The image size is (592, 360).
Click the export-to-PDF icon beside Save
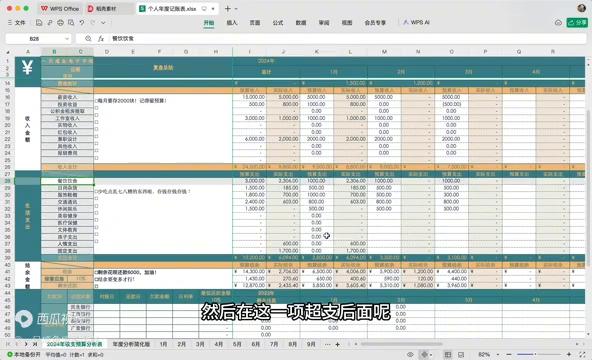50,23
